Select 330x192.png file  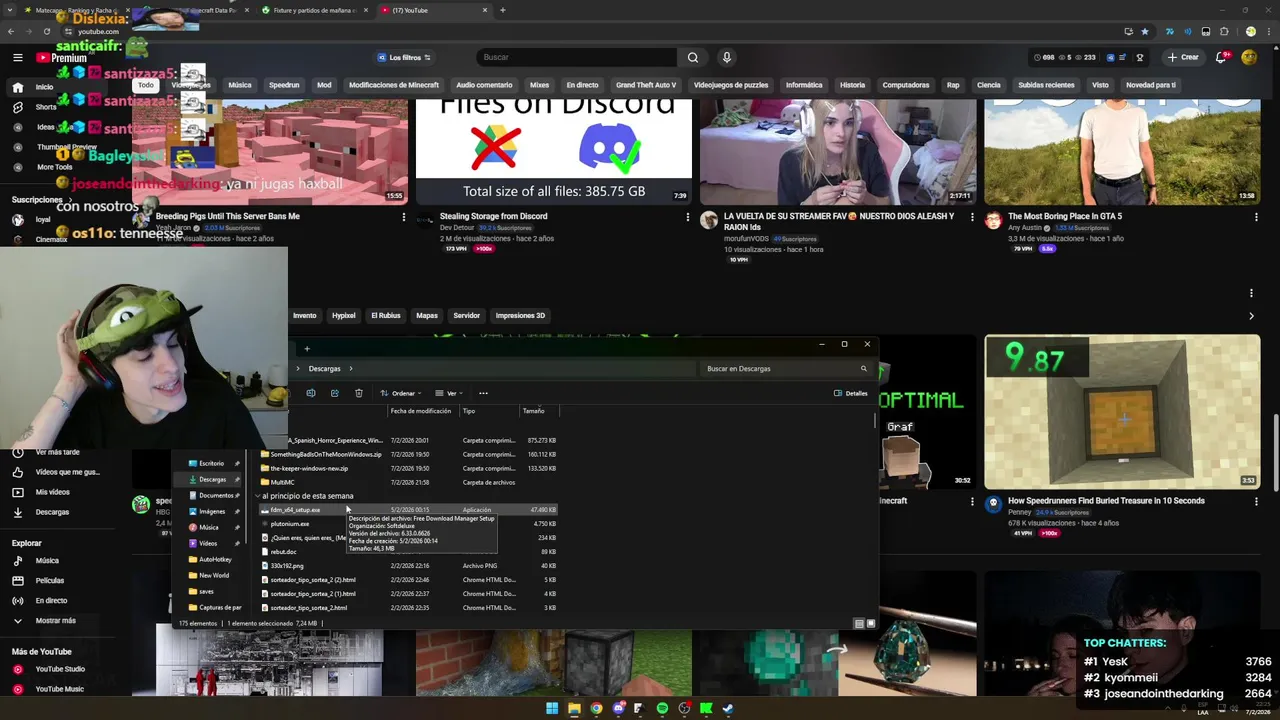(x=287, y=566)
